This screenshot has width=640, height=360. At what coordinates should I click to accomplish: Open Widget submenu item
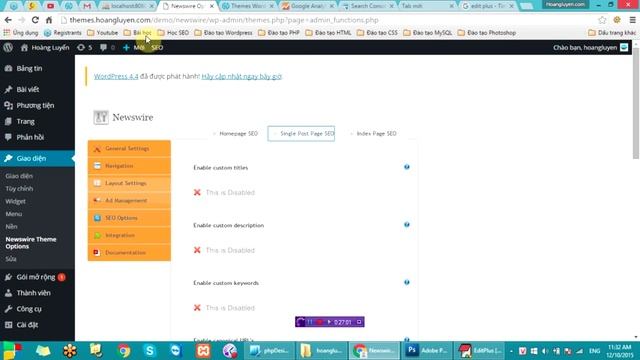(16, 201)
